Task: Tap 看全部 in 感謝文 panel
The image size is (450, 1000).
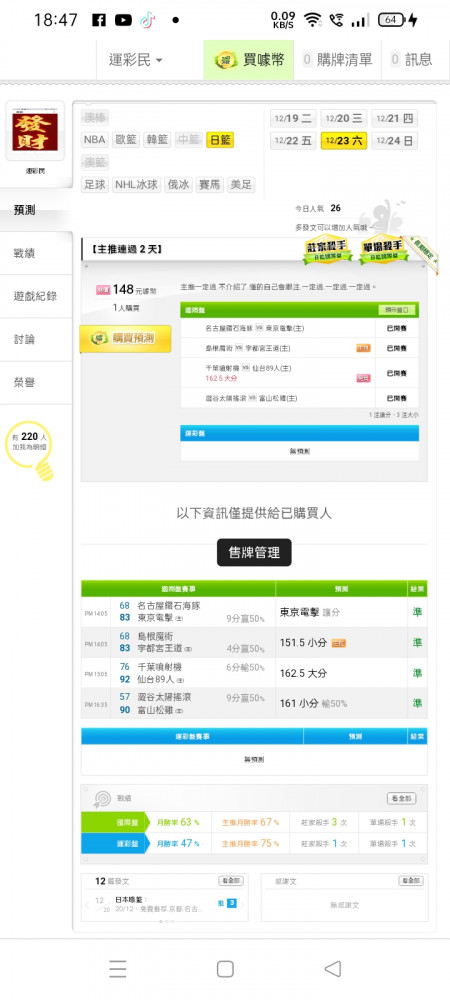Action: tap(411, 881)
